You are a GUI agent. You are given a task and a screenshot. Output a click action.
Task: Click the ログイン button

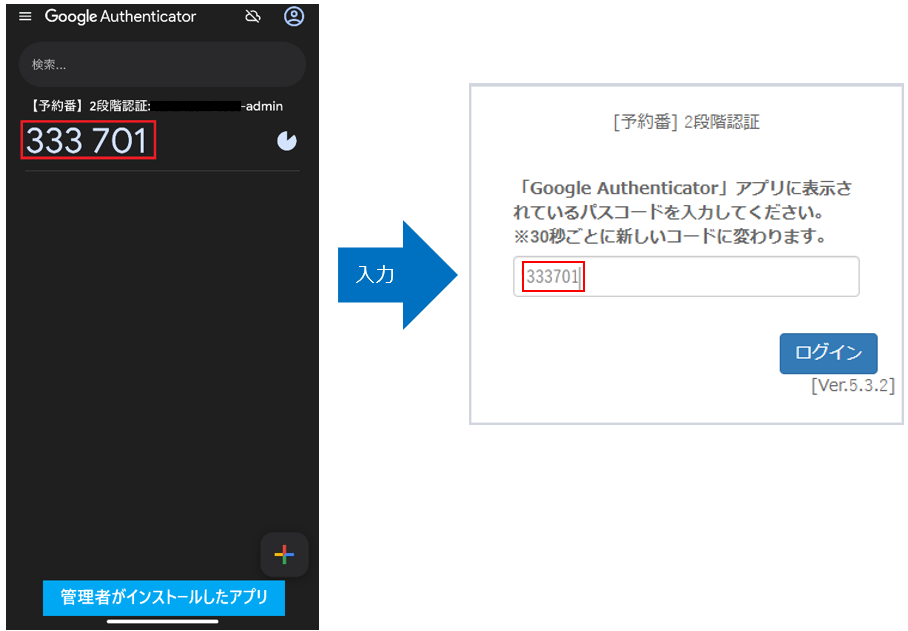pos(828,353)
